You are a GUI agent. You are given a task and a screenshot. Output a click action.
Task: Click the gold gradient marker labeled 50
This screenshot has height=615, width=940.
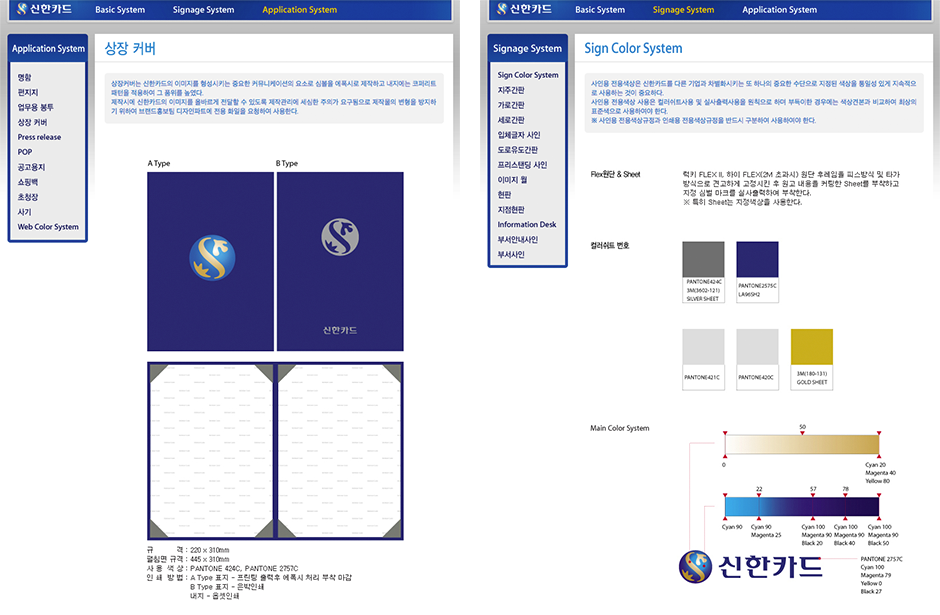(802, 432)
